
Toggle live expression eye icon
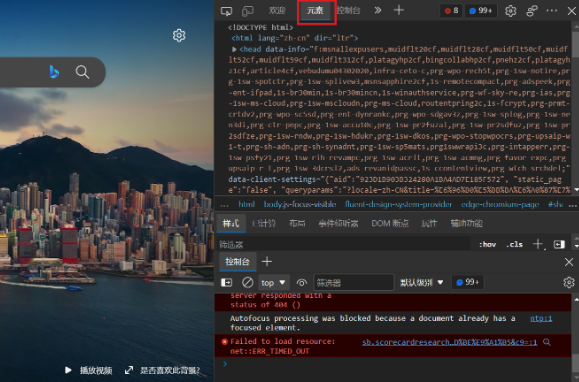302,283
